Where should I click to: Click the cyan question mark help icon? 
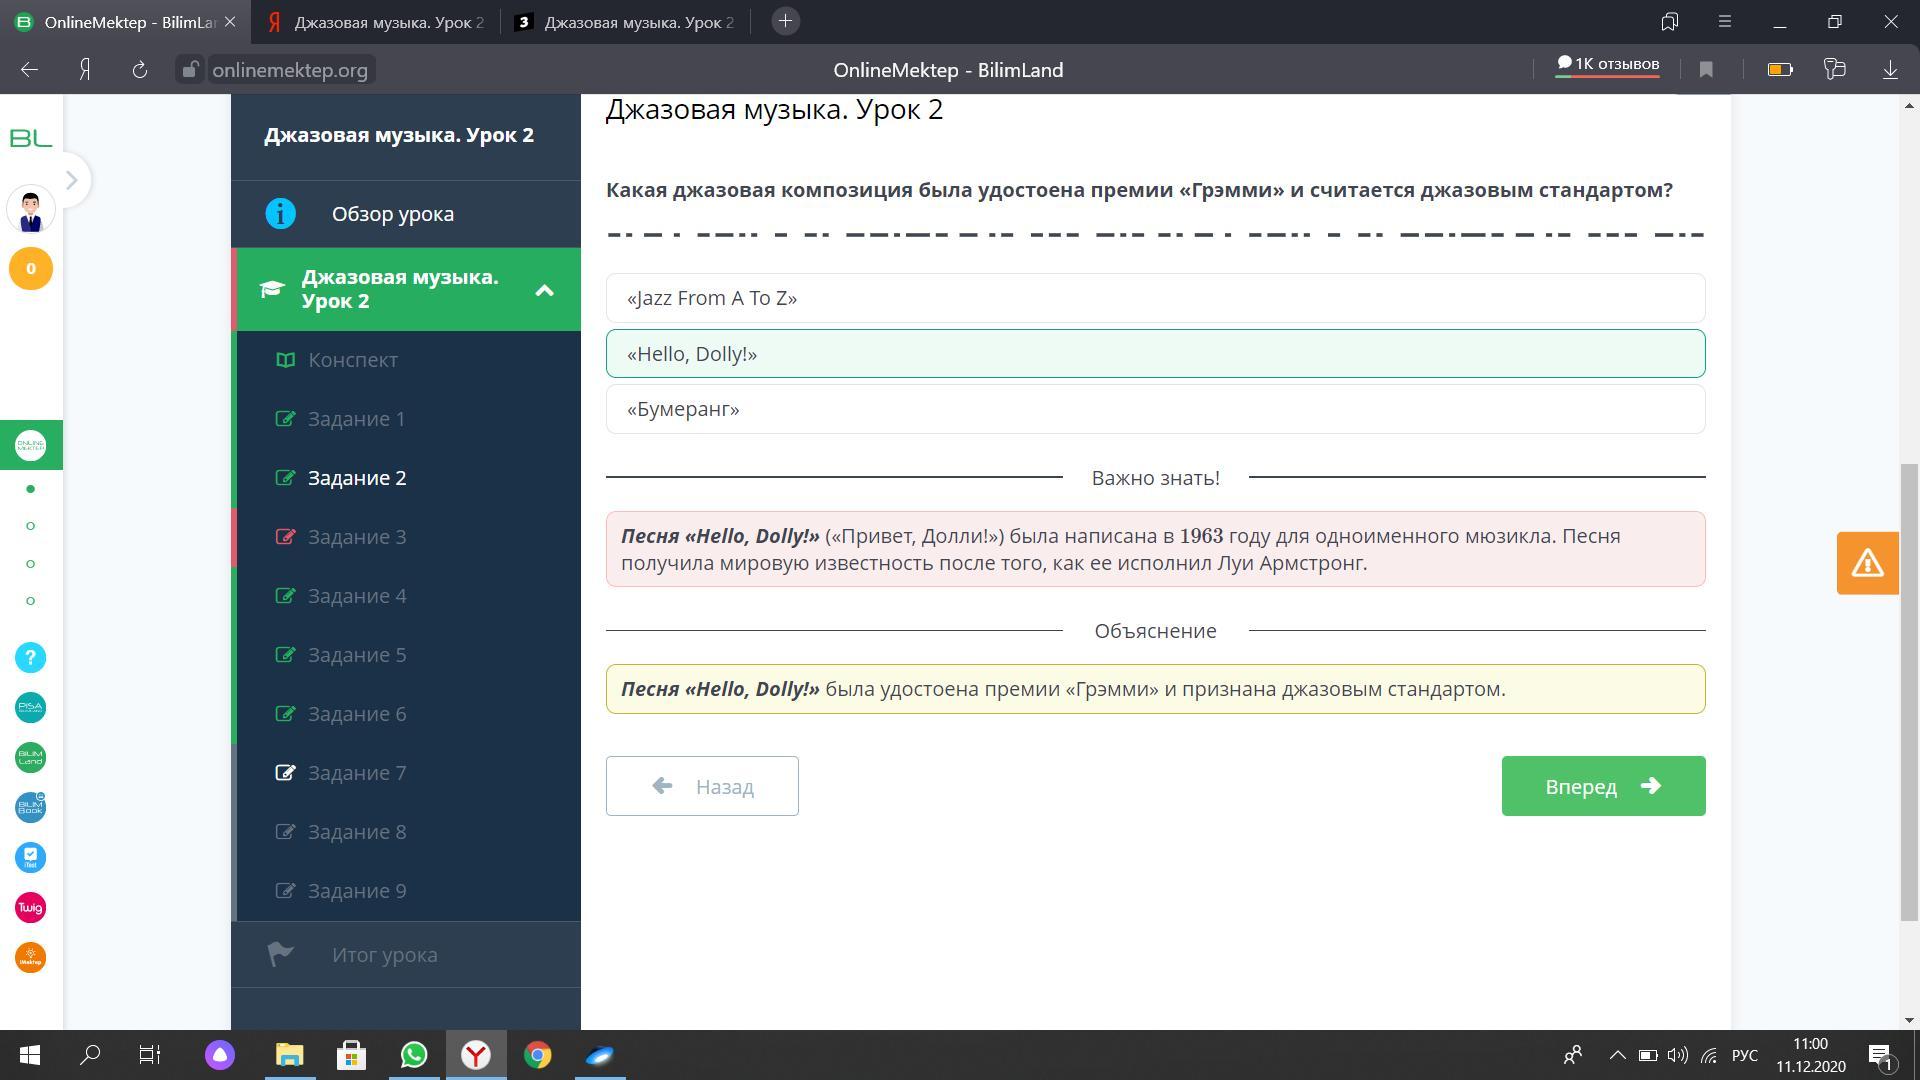pyautogui.click(x=30, y=657)
